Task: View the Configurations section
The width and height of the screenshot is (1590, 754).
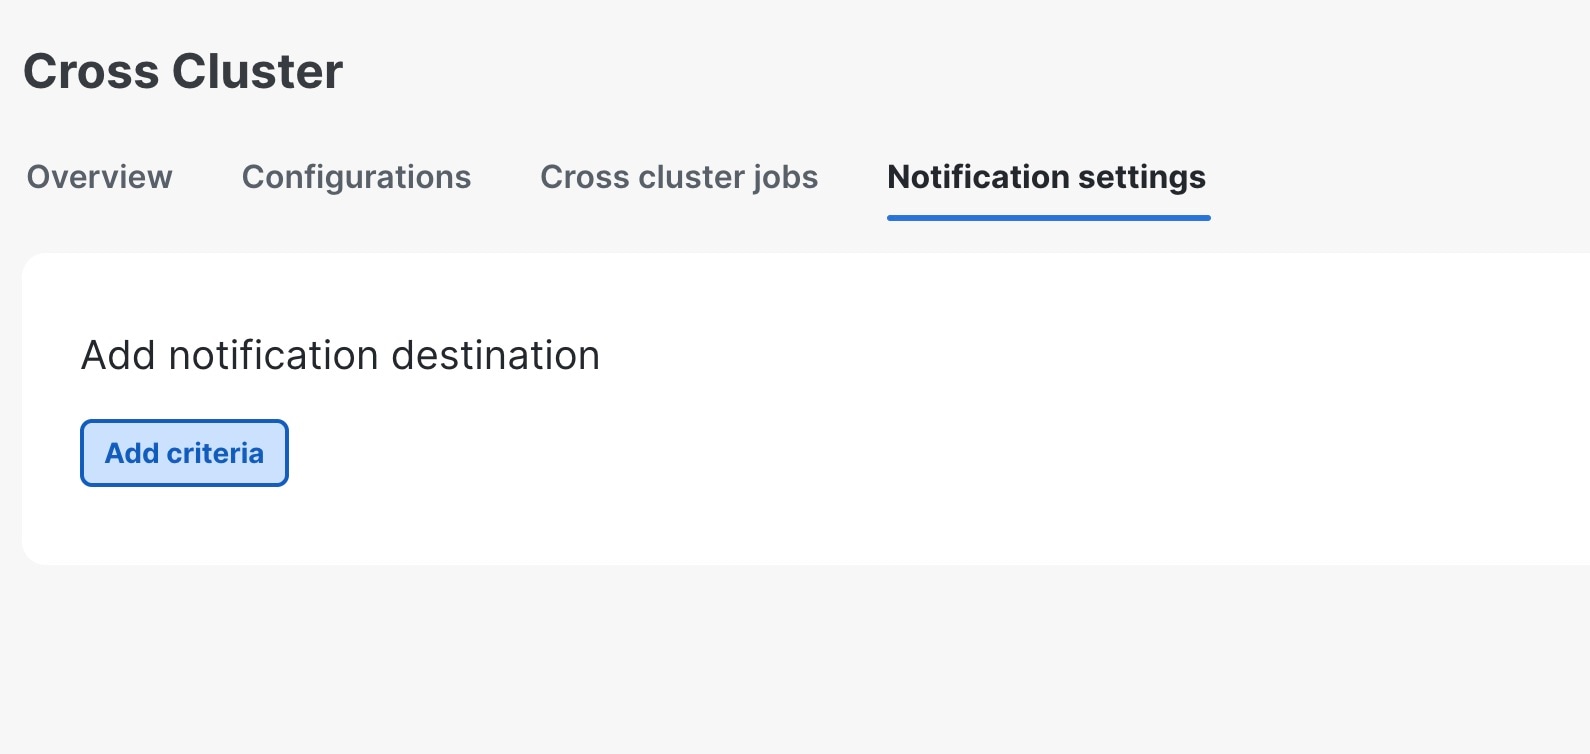Action: click(x=356, y=177)
